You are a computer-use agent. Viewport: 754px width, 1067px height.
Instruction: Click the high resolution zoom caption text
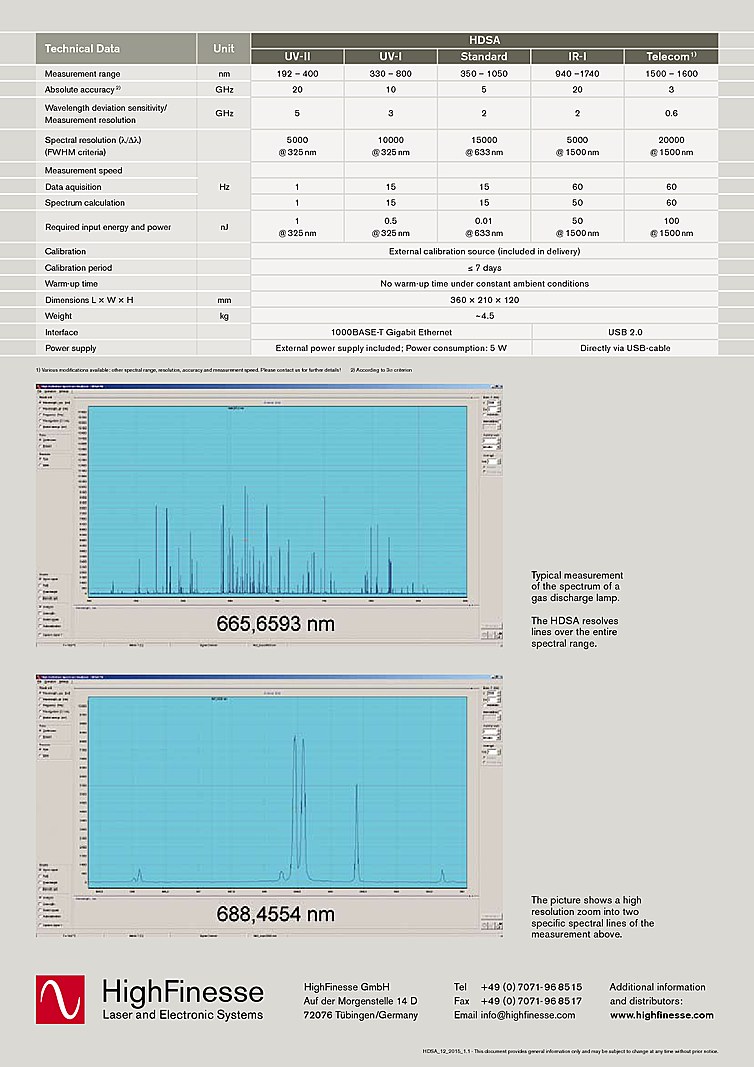point(592,917)
